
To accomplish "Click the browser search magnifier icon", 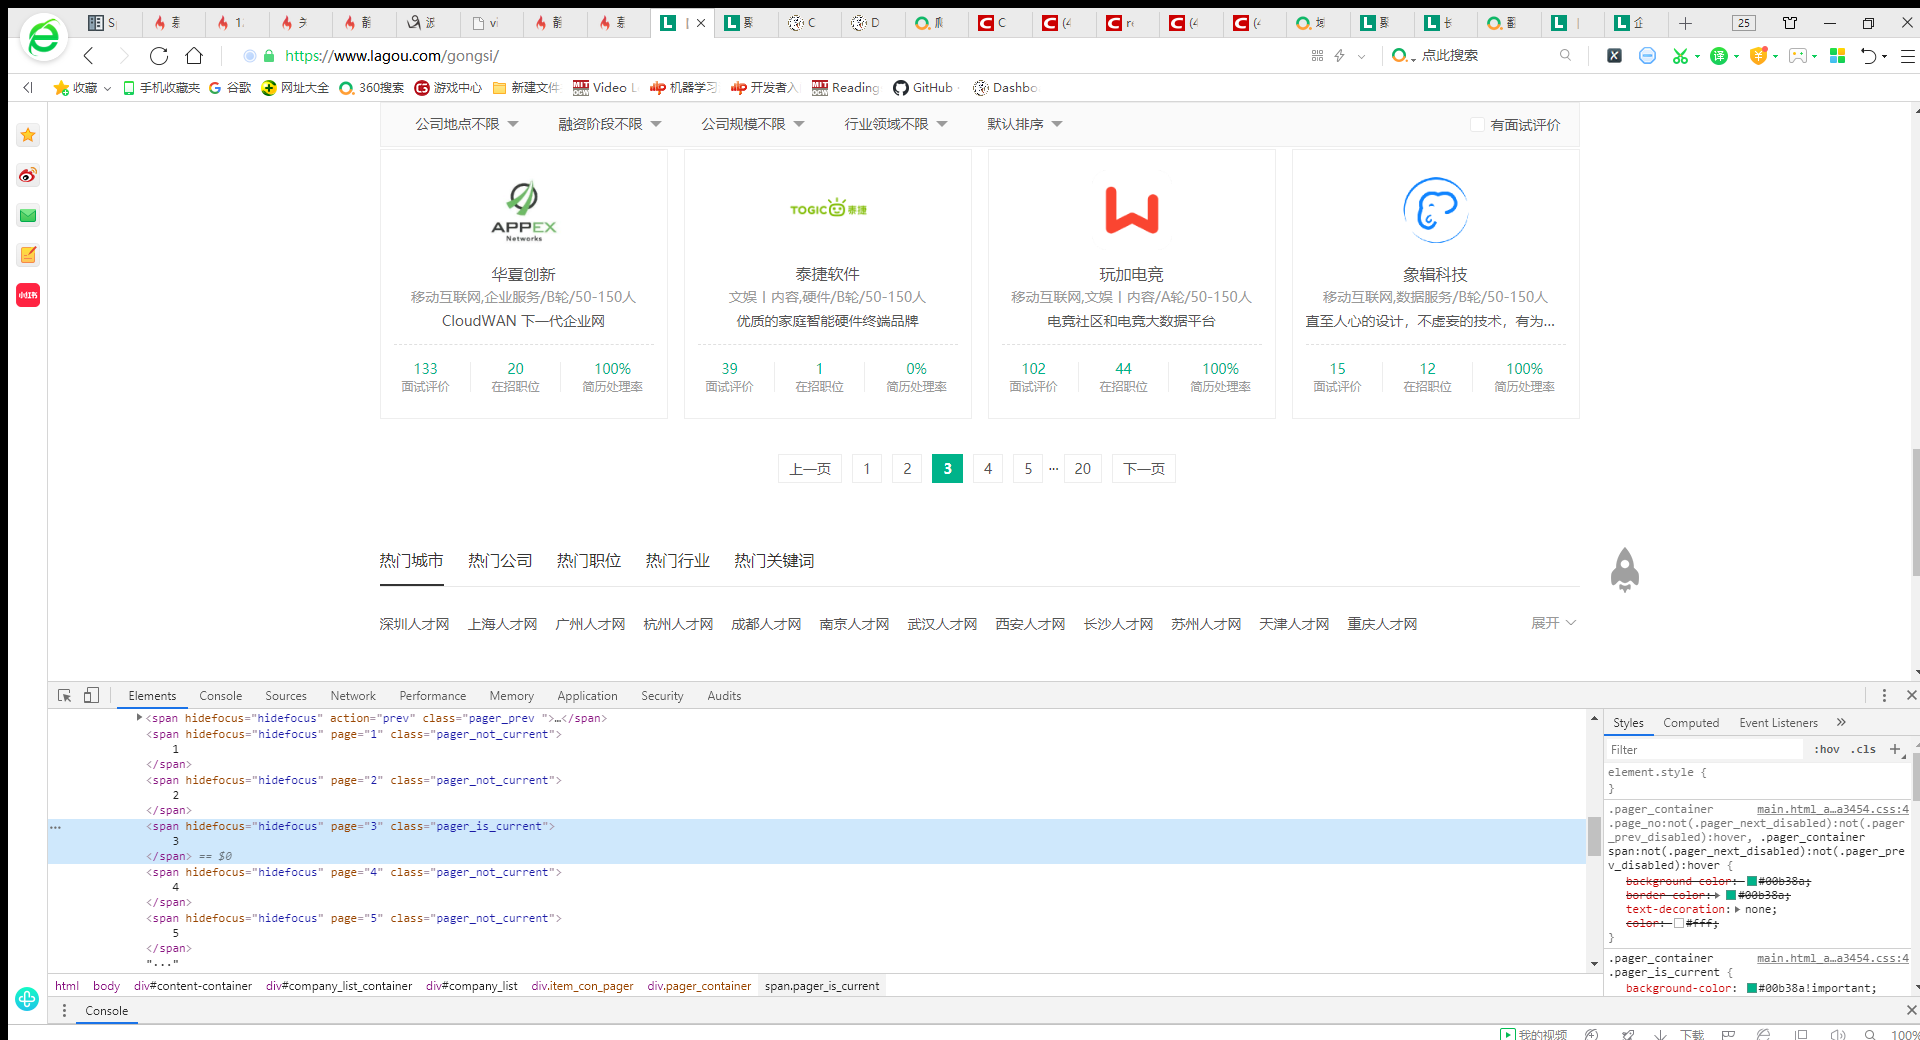I will 1565,56.
